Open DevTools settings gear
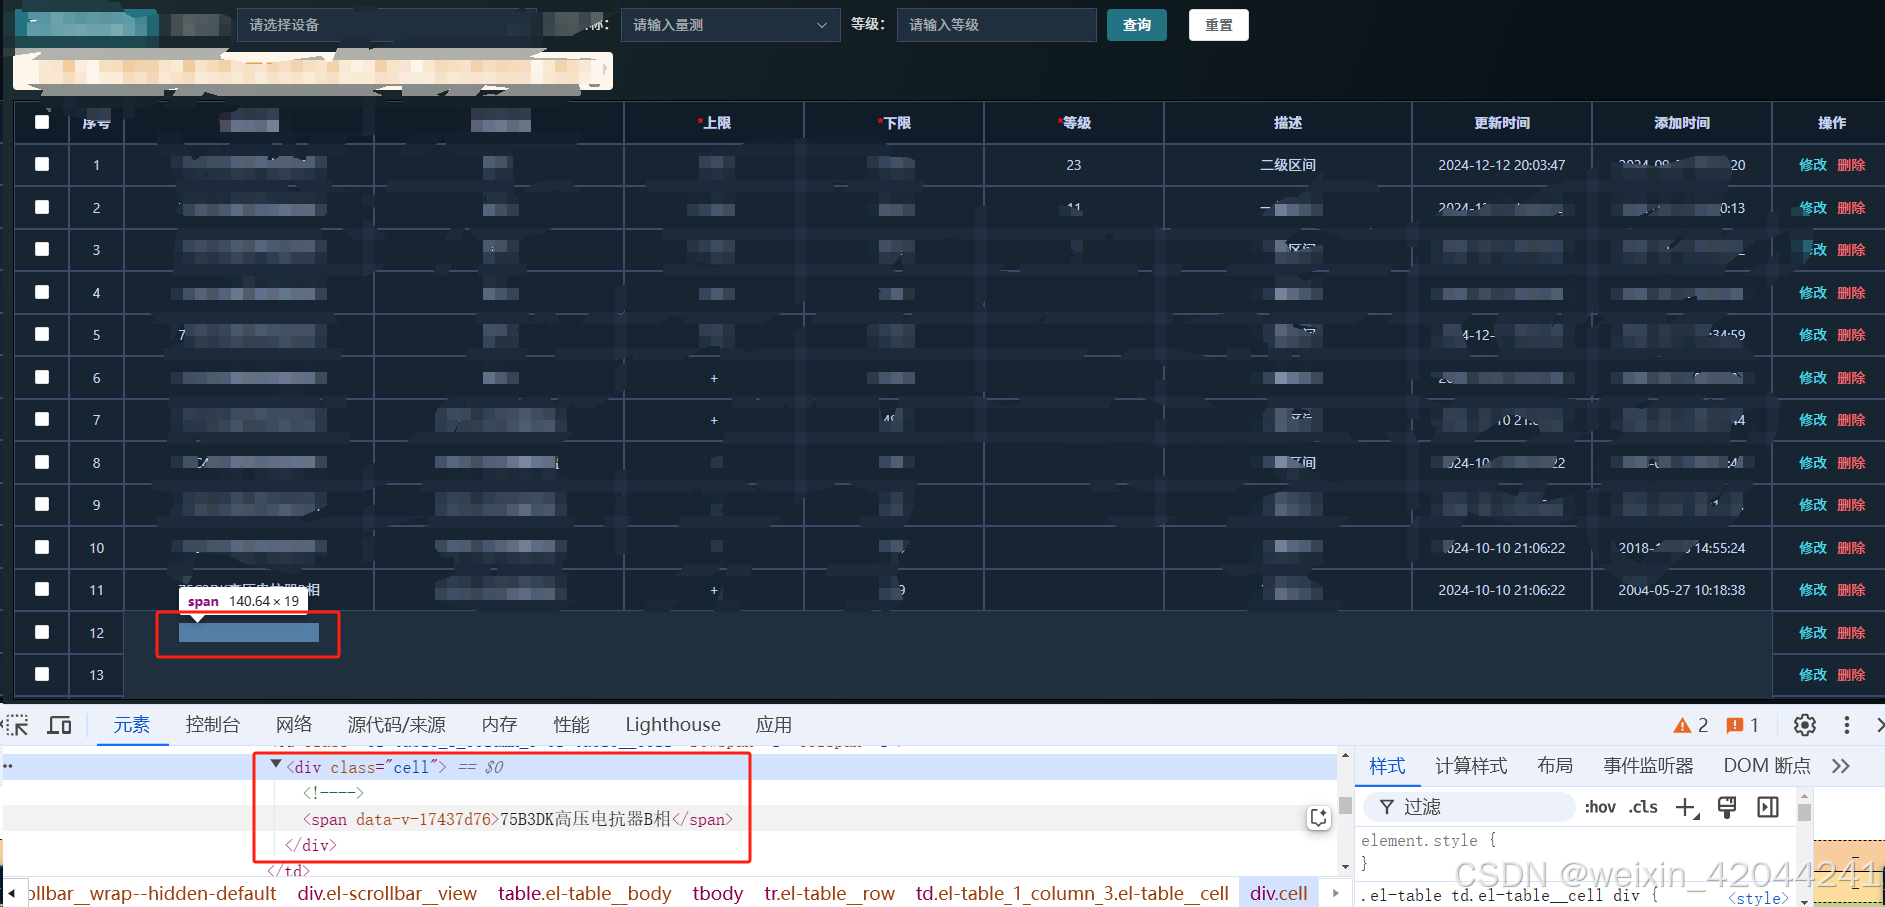Screen dimensions: 1885x907 point(1803,724)
